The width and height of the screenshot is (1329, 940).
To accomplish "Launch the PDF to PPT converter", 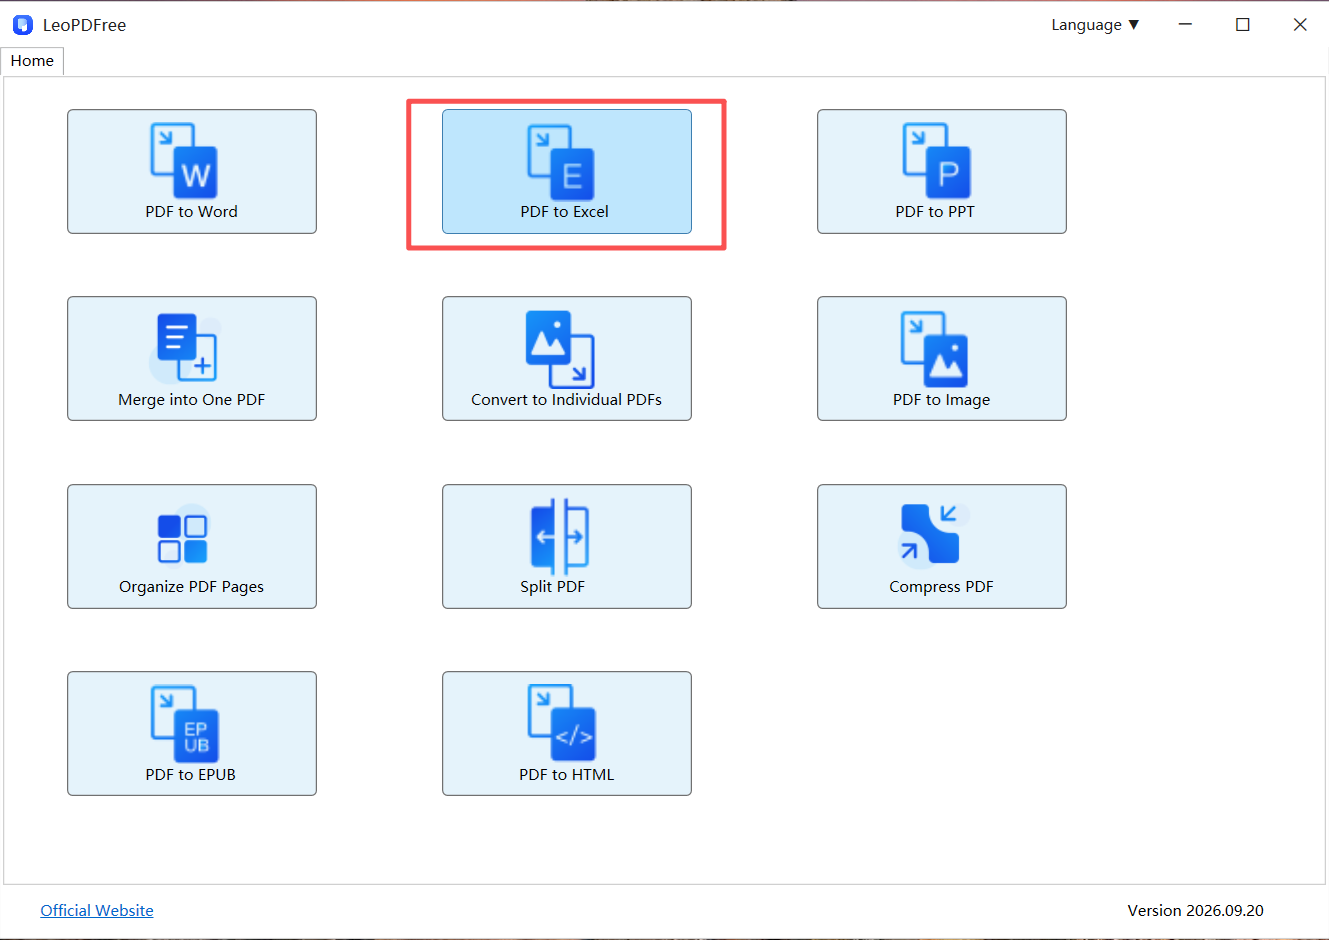I will point(942,172).
